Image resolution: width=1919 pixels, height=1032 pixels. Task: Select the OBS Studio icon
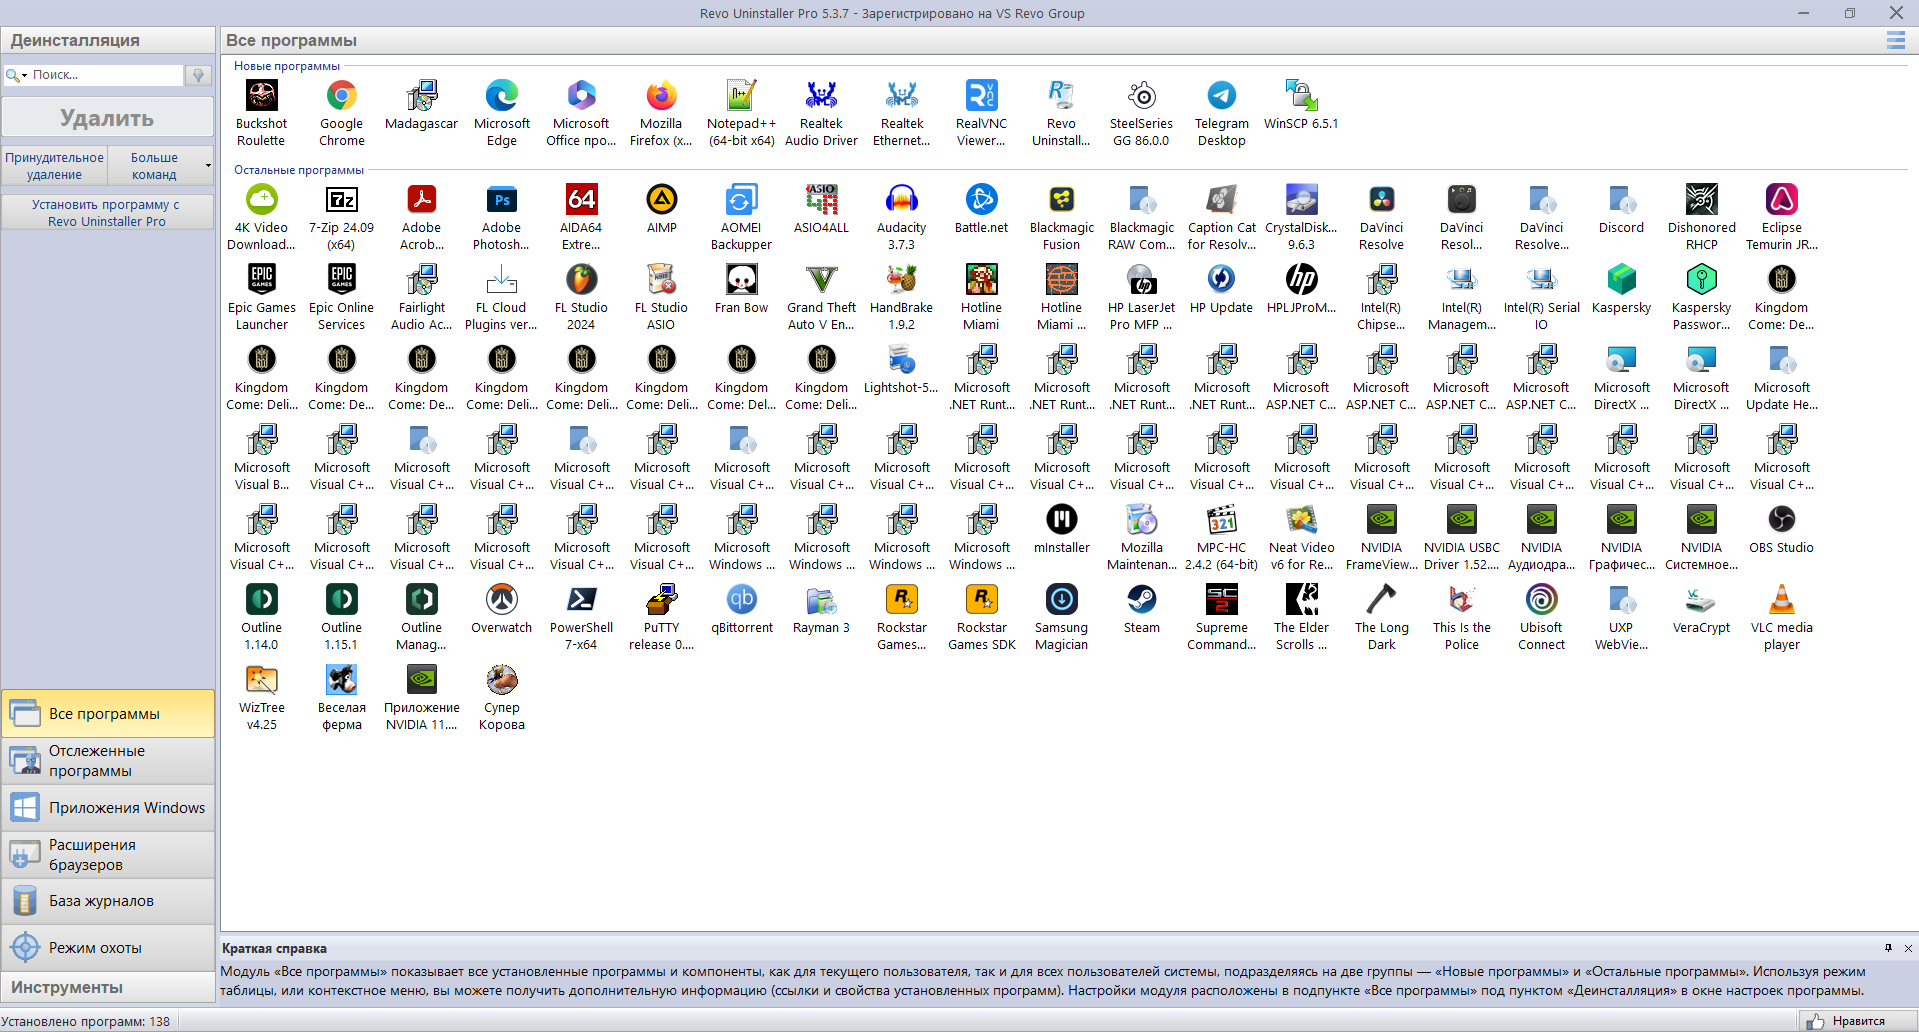(1781, 520)
